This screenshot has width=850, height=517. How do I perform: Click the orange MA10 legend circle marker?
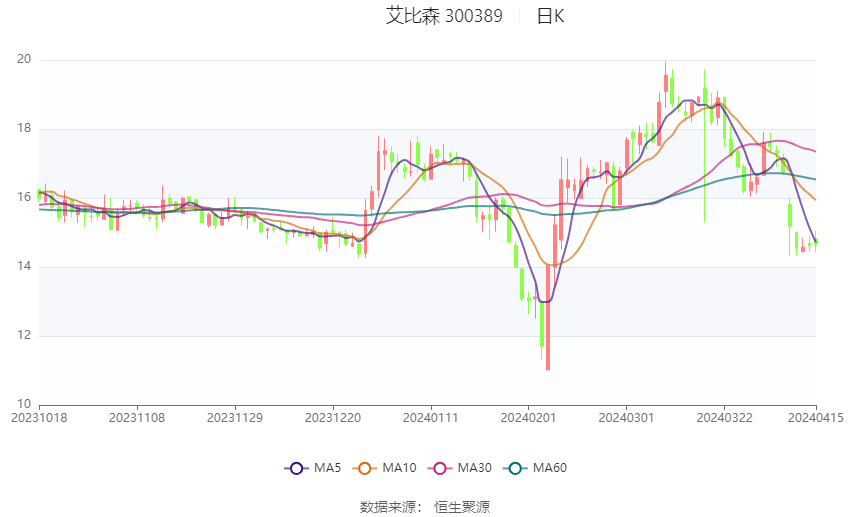click(x=366, y=468)
